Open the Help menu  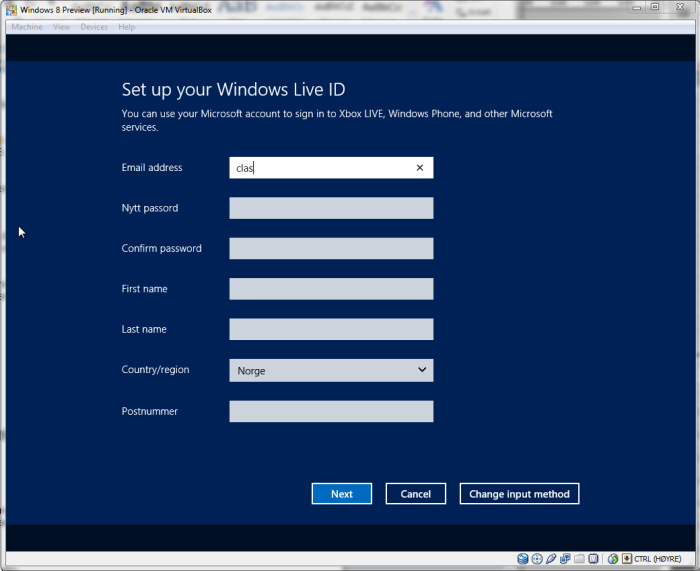[127, 27]
